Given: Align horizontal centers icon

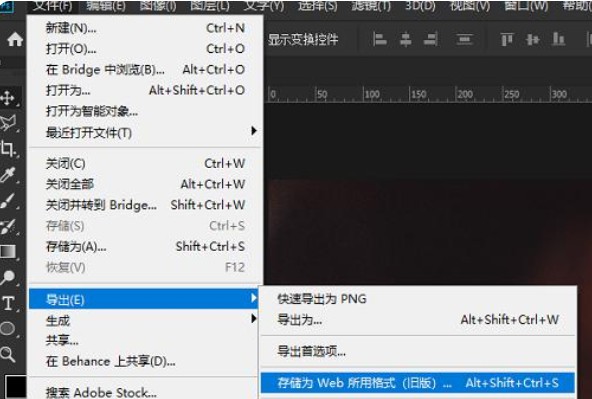Looking at the screenshot, I should point(405,39).
